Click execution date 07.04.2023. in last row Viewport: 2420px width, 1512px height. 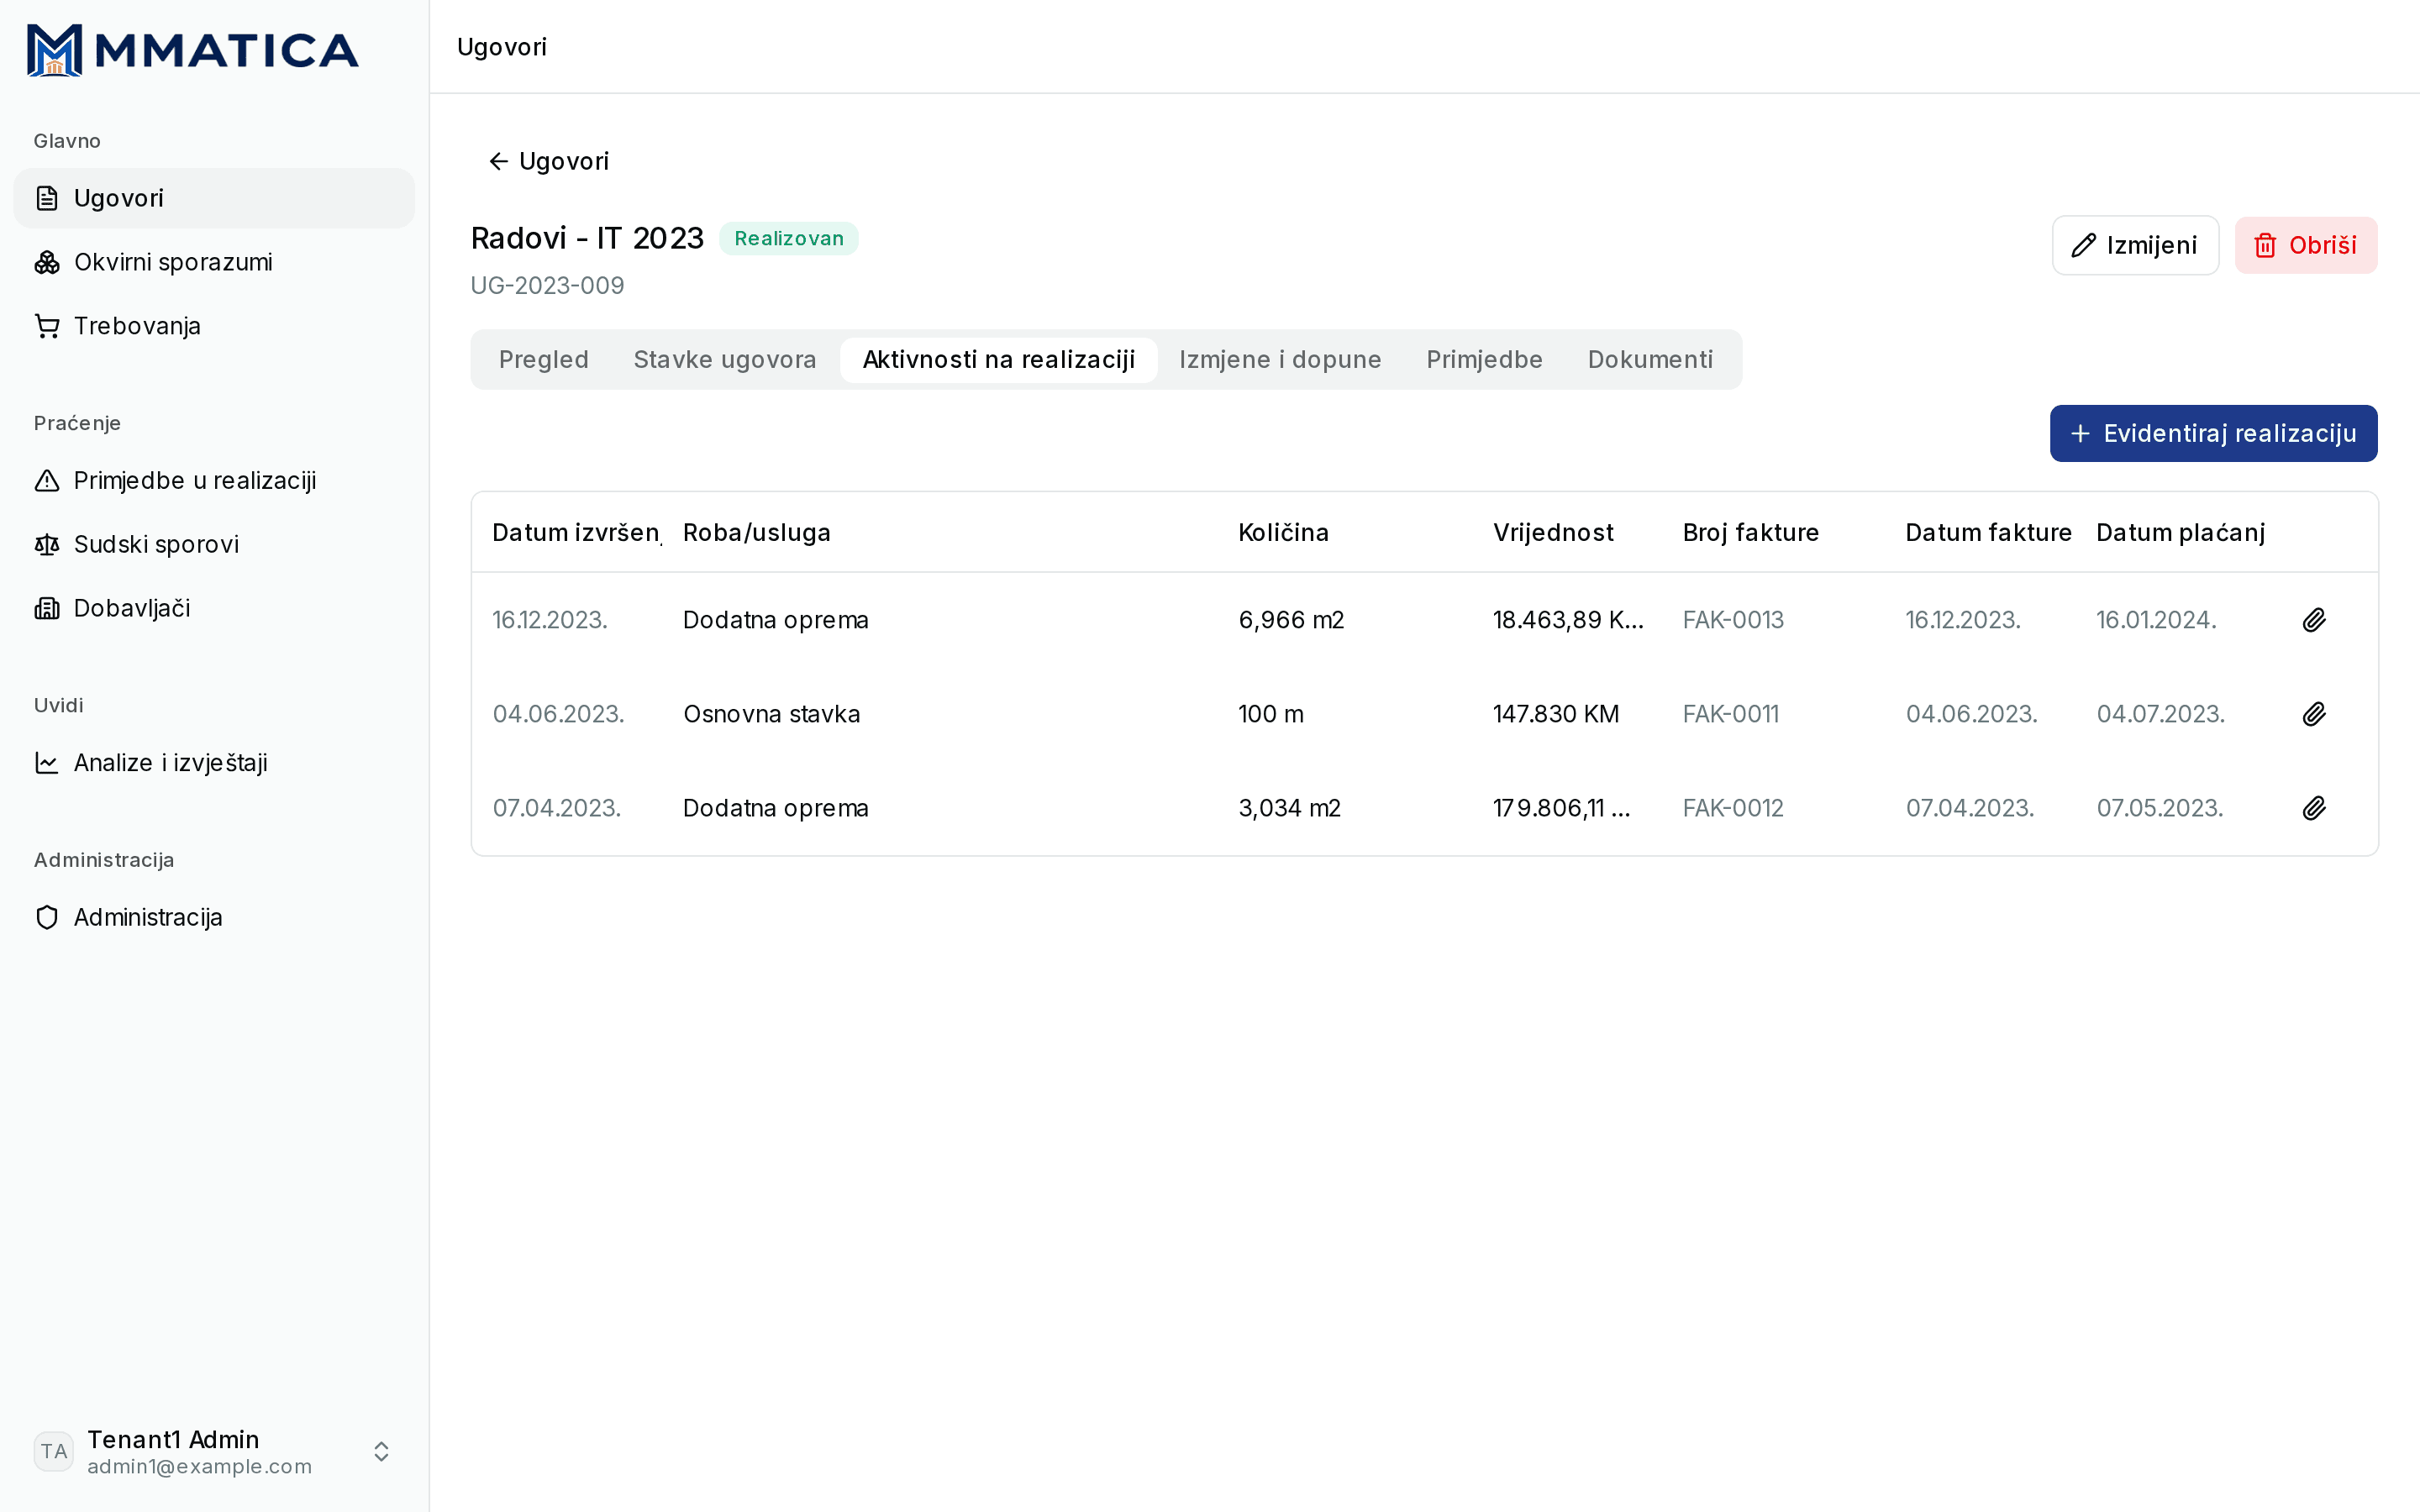pyautogui.click(x=556, y=808)
